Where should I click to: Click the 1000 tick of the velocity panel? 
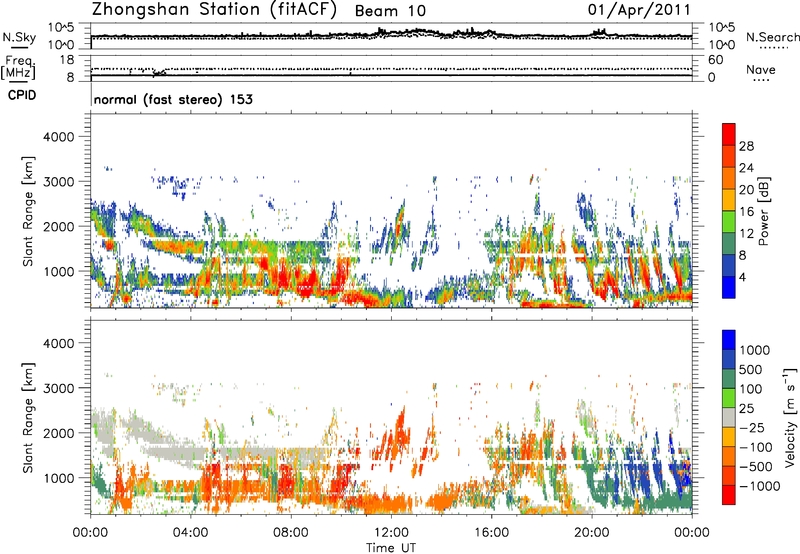59,478
